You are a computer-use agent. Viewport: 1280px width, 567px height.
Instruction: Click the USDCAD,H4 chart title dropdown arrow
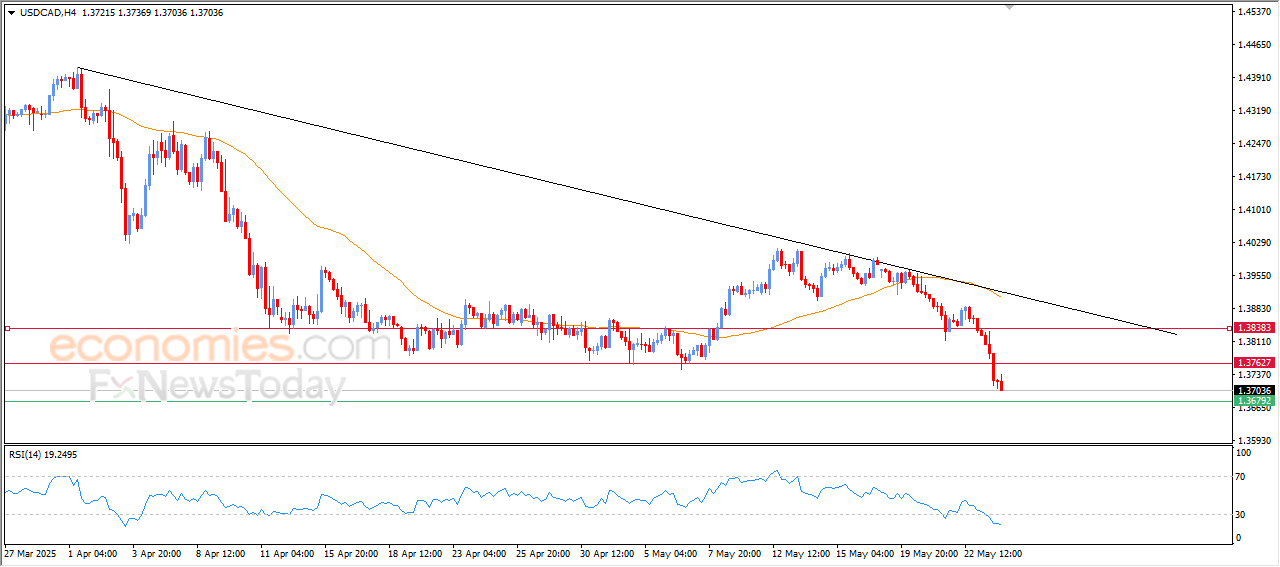coord(11,13)
